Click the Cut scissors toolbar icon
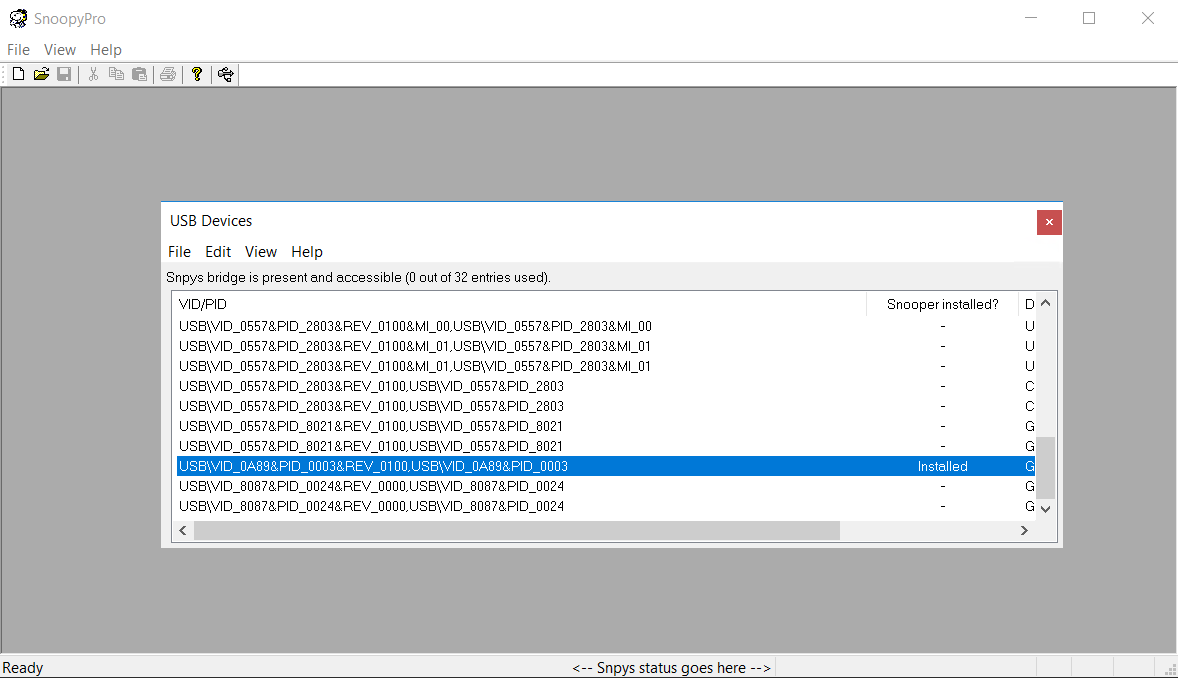This screenshot has height=678, width=1178. tap(93, 74)
